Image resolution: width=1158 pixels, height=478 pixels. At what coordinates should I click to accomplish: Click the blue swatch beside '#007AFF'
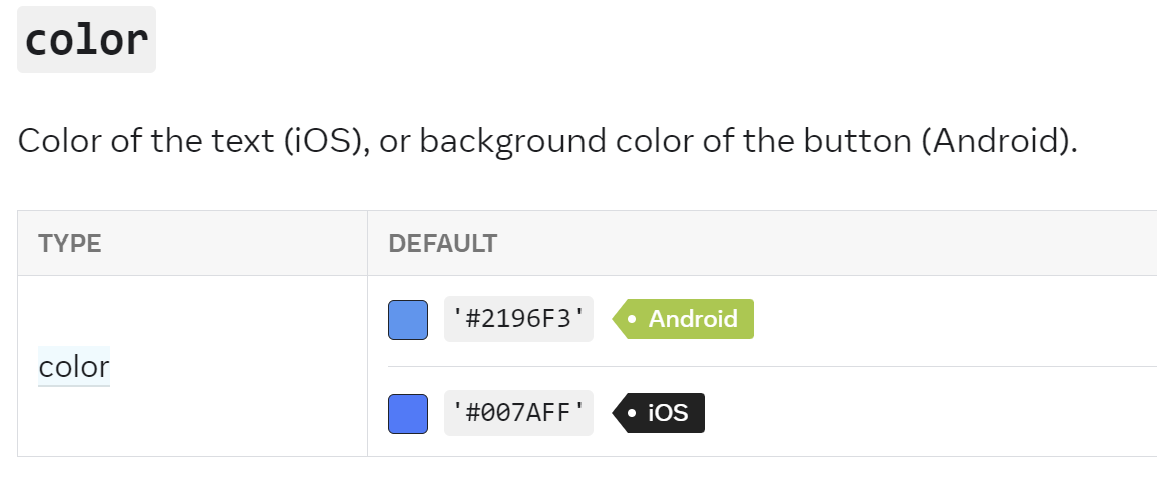click(408, 414)
